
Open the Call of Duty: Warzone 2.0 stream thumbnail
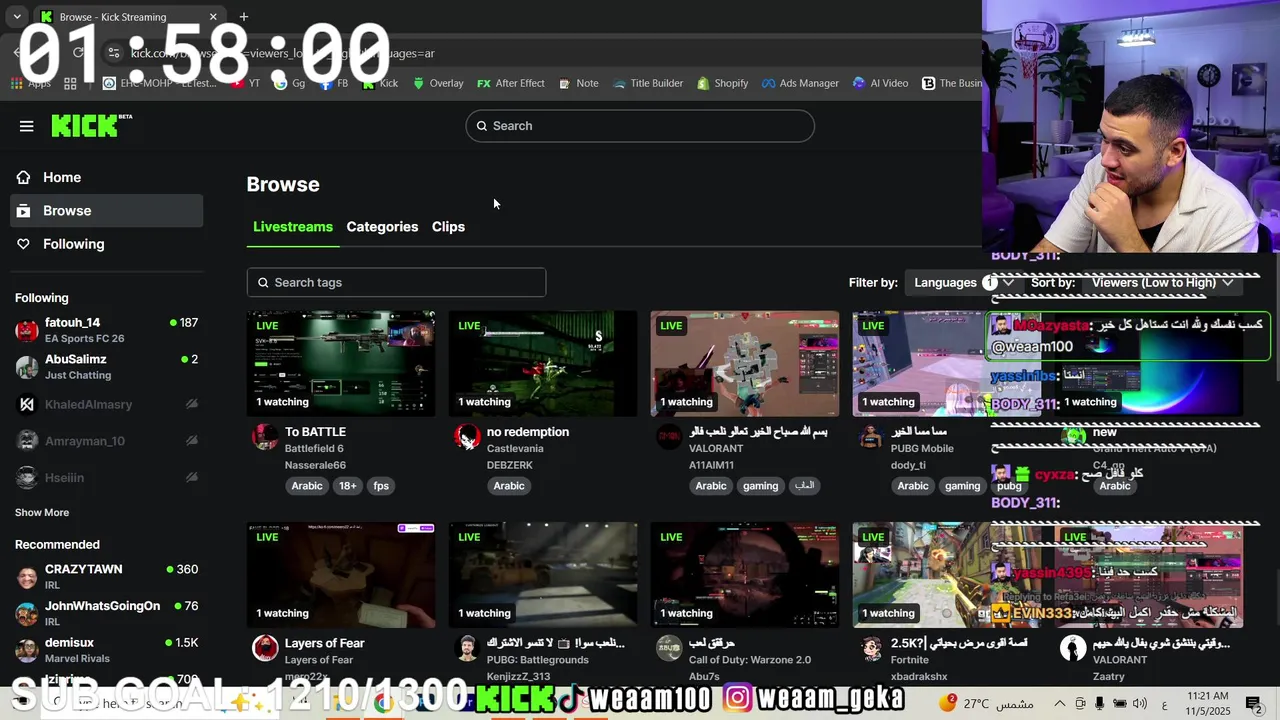click(x=745, y=575)
